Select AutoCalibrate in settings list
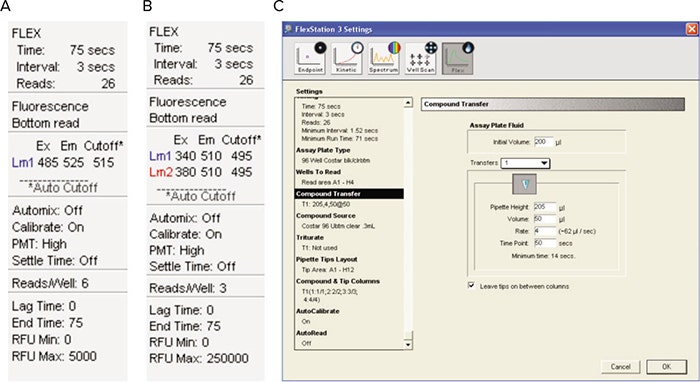The width and height of the screenshot is (700, 382). coord(318,311)
